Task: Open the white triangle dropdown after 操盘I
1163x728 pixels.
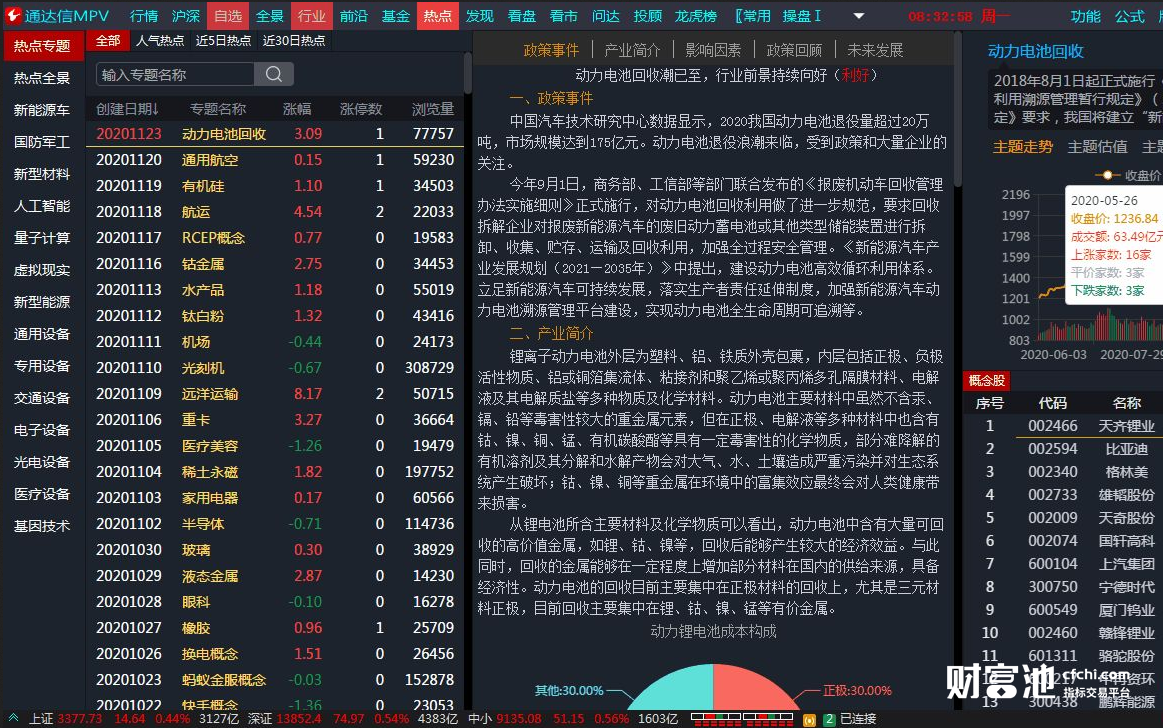Action: [x=858, y=16]
